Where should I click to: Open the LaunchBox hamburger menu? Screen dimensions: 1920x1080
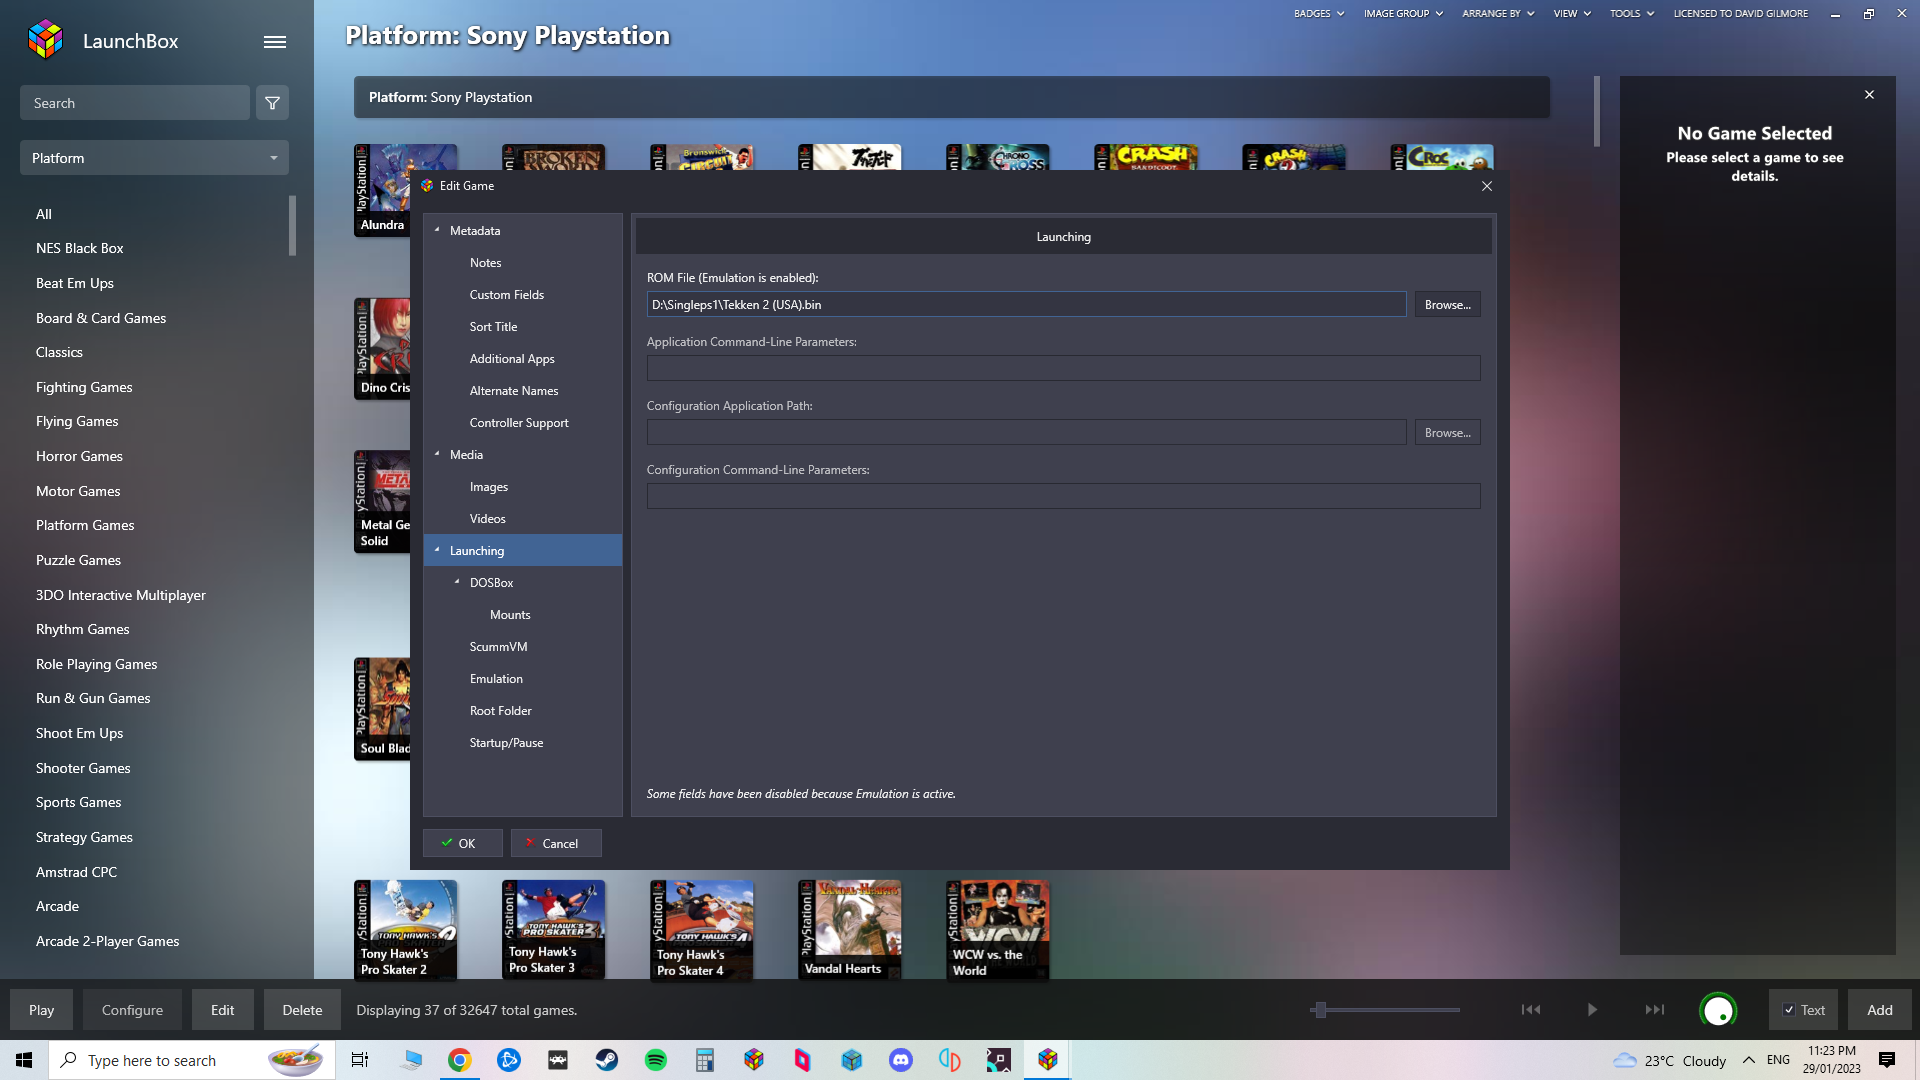pyautogui.click(x=275, y=42)
